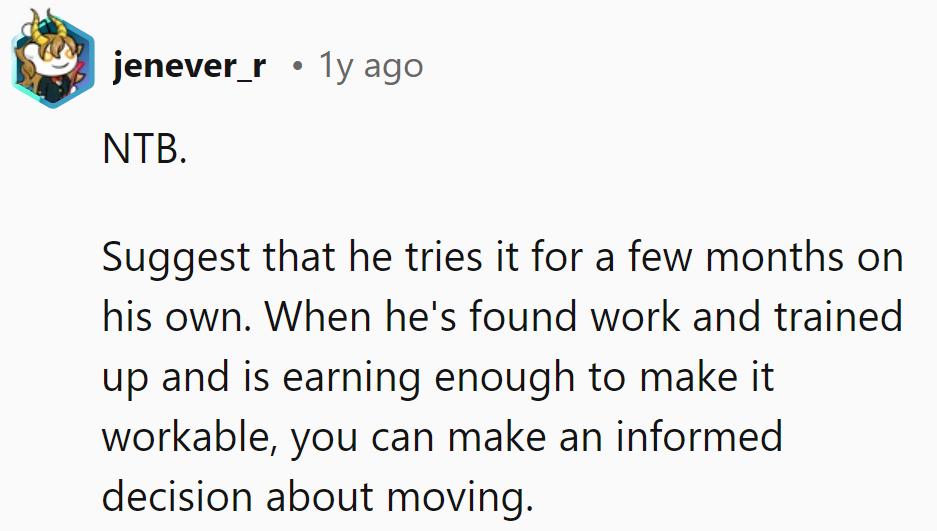
Task: Click the '1y ago' comment timestamp
Action: click(370, 66)
